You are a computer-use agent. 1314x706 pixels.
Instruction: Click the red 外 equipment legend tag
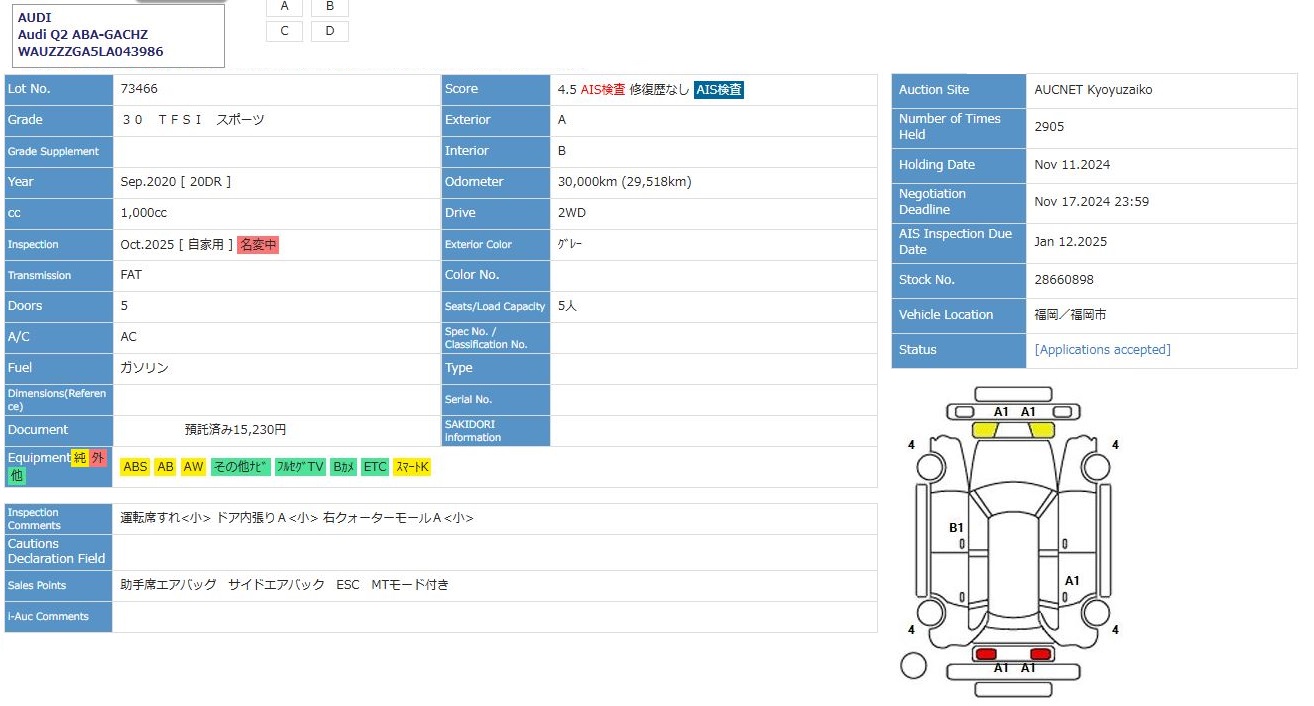97,458
